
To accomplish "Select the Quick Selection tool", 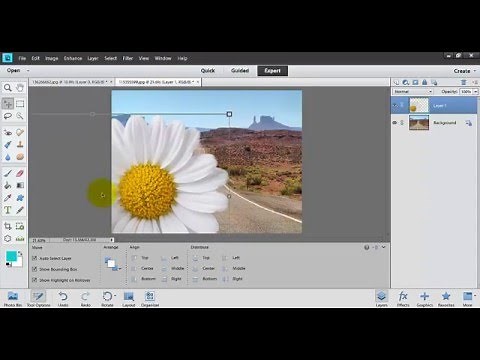I will (x=20, y=116).
